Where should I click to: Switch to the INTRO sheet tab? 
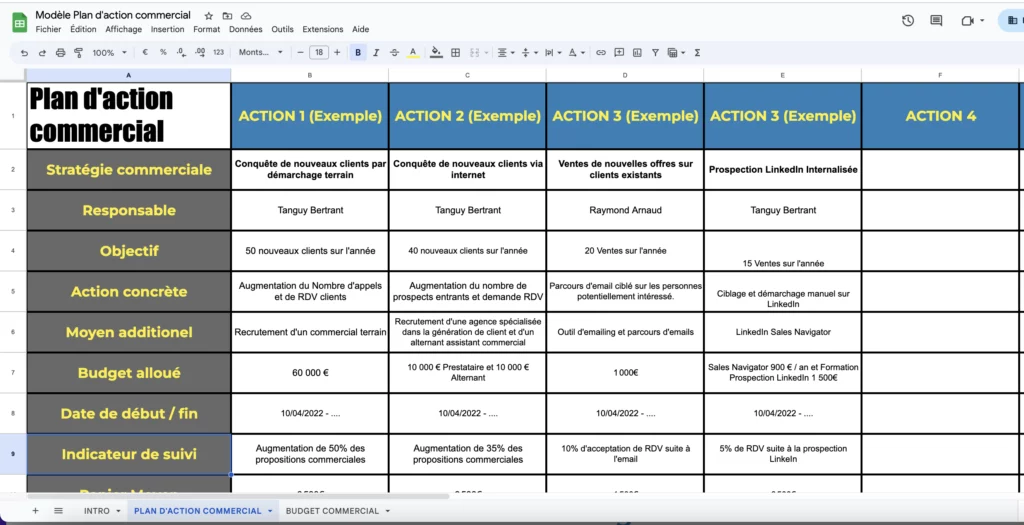97,511
